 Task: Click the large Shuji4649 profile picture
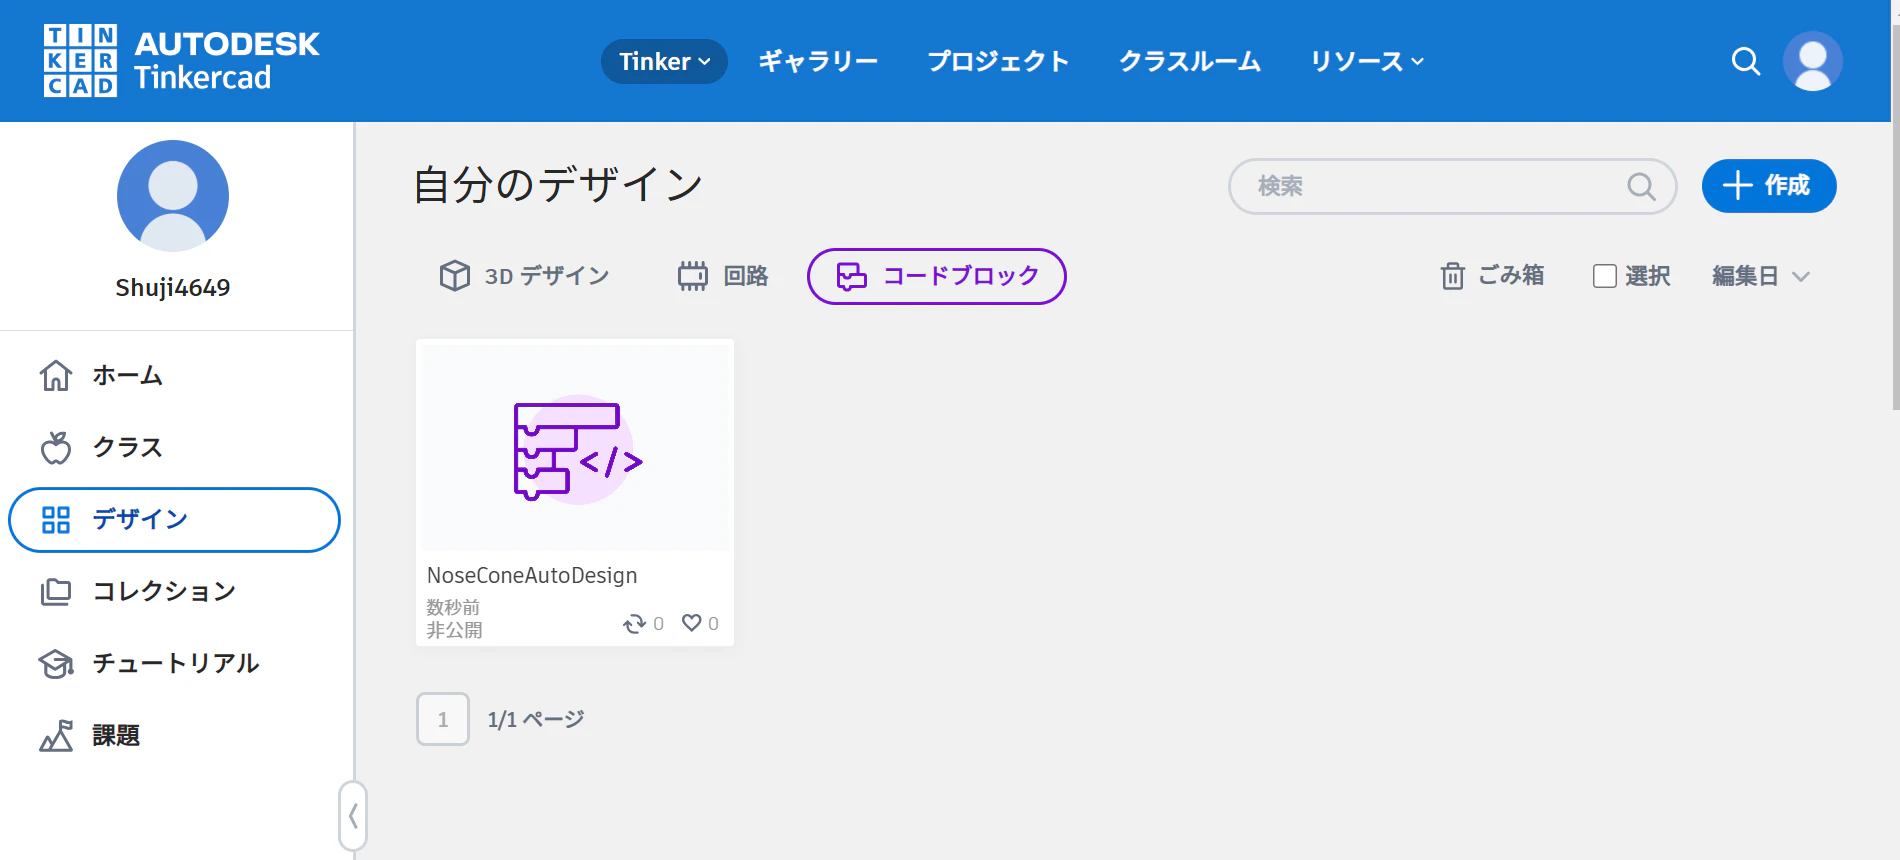pyautogui.click(x=173, y=196)
